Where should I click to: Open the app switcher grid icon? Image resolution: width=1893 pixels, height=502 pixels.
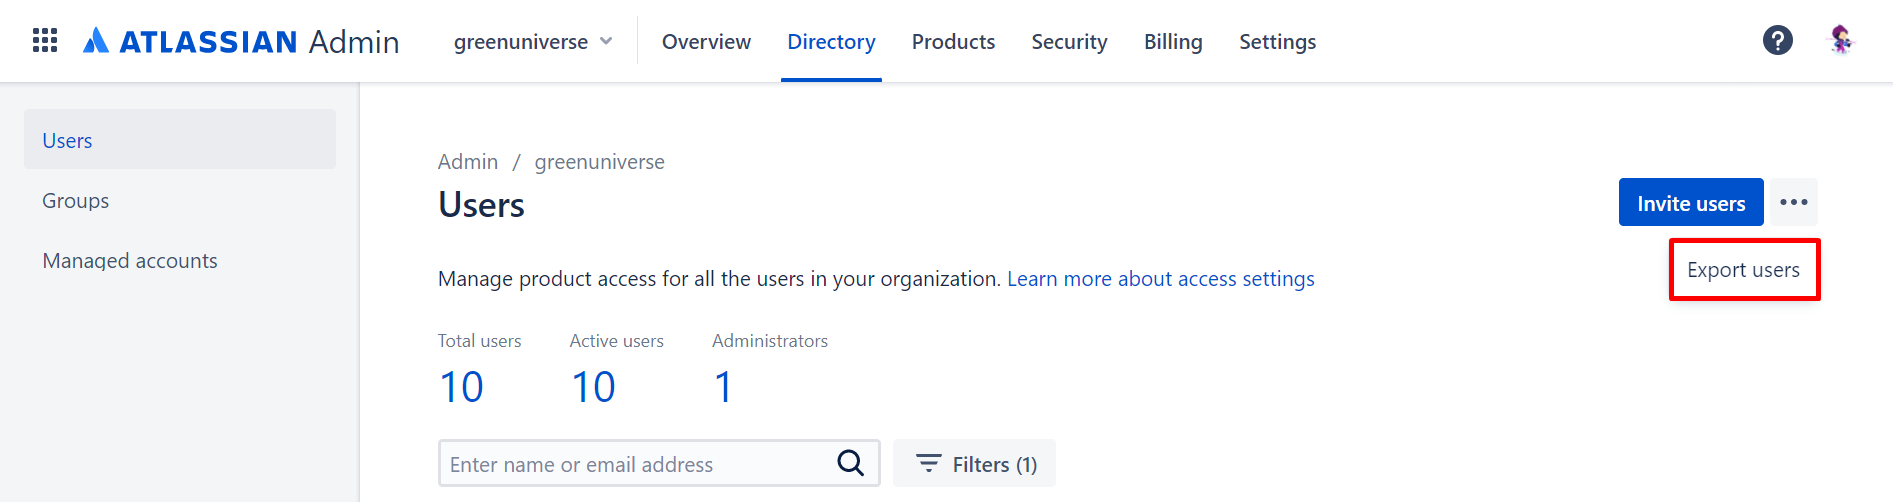click(x=45, y=41)
